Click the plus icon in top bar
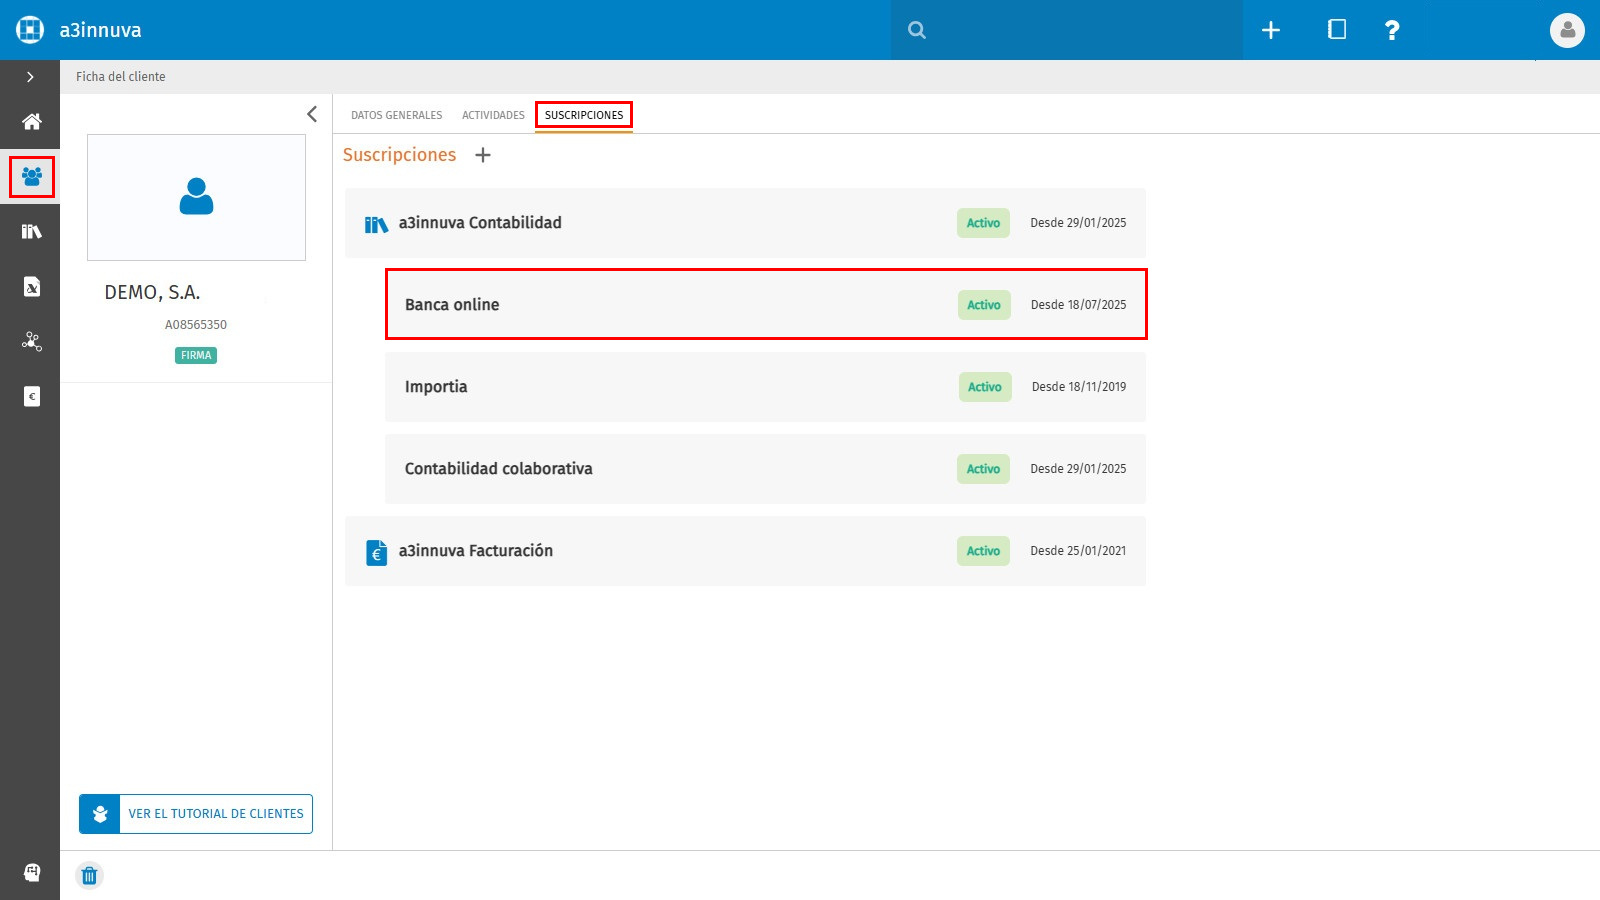The image size is (1600, 900). coord(1271,30)
